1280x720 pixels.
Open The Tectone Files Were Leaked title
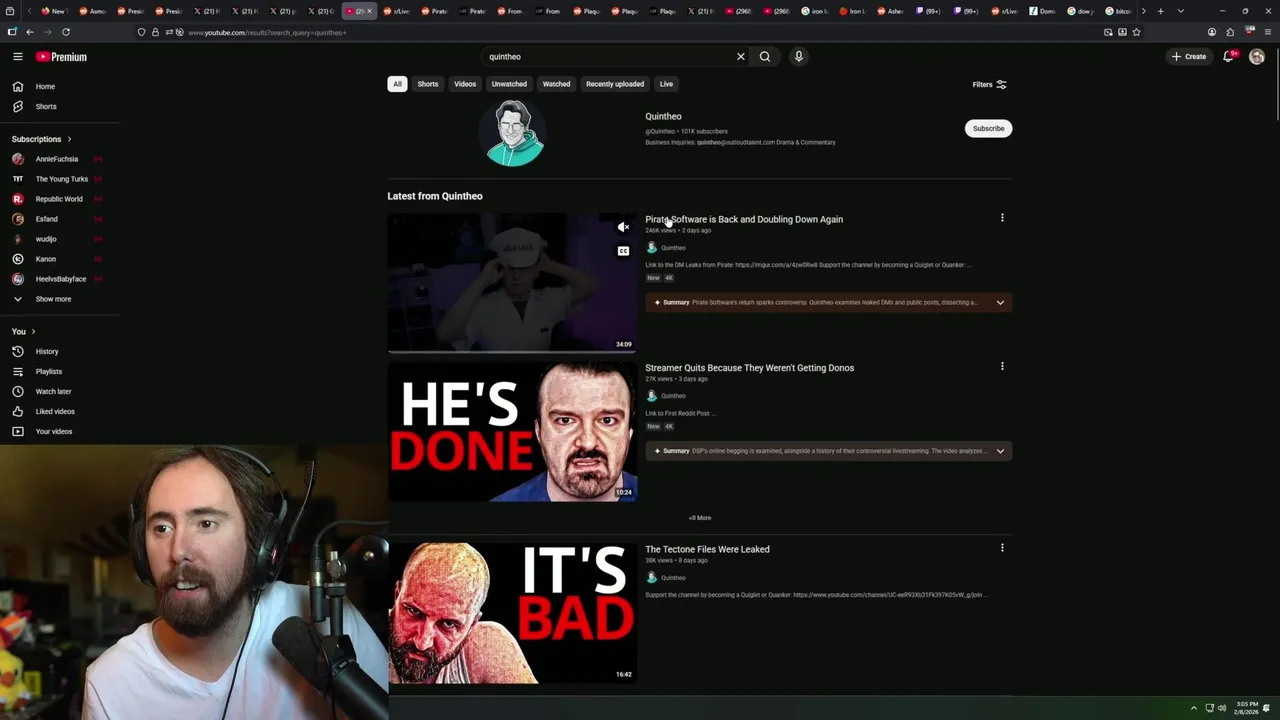pos(707,549)
